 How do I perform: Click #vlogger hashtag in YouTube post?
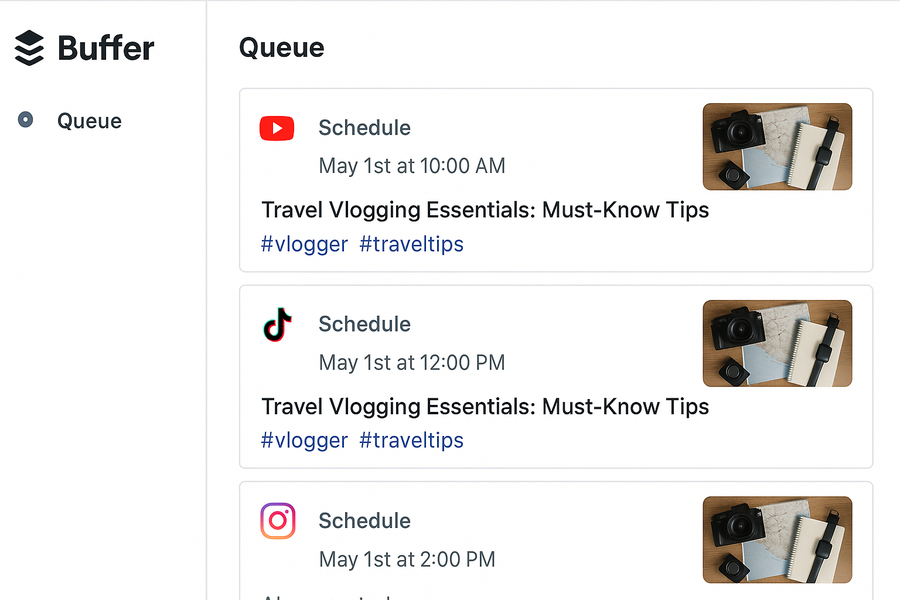tap(304, 244)
